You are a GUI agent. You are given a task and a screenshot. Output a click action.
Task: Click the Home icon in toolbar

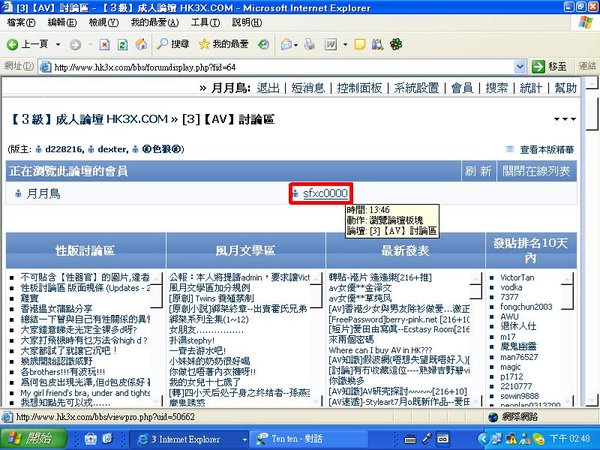pos(141,44)
